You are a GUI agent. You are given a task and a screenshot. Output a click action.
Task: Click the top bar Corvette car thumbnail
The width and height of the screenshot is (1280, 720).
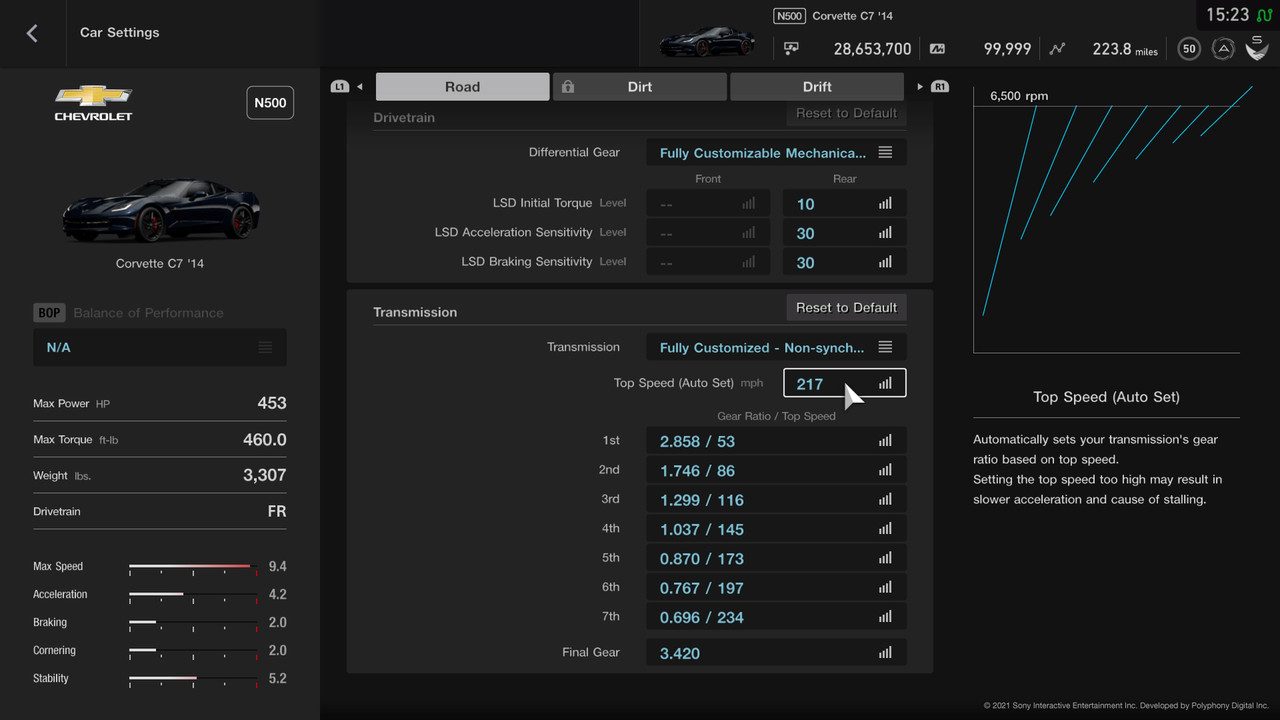[708, 42]
